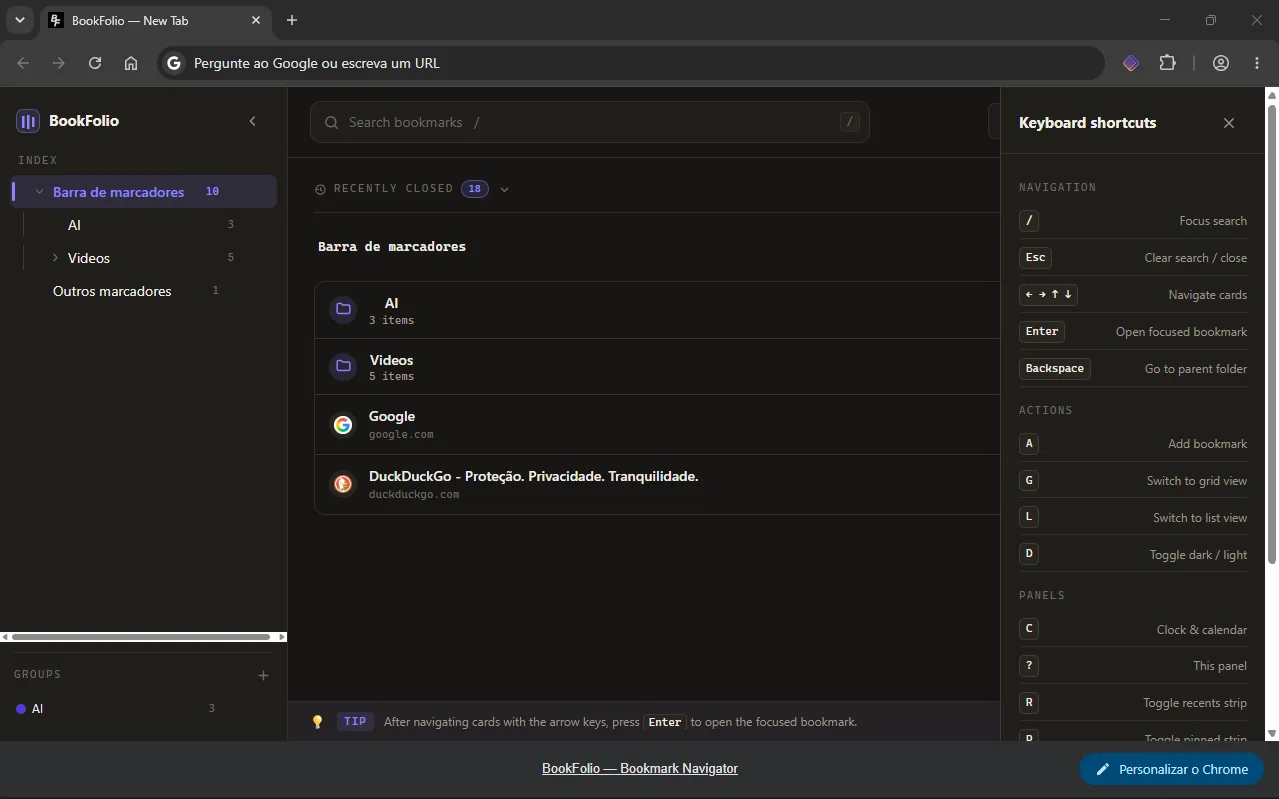1279x799 pixels.
Task: Click the AI folder icon in list
Action: point(343,309)
